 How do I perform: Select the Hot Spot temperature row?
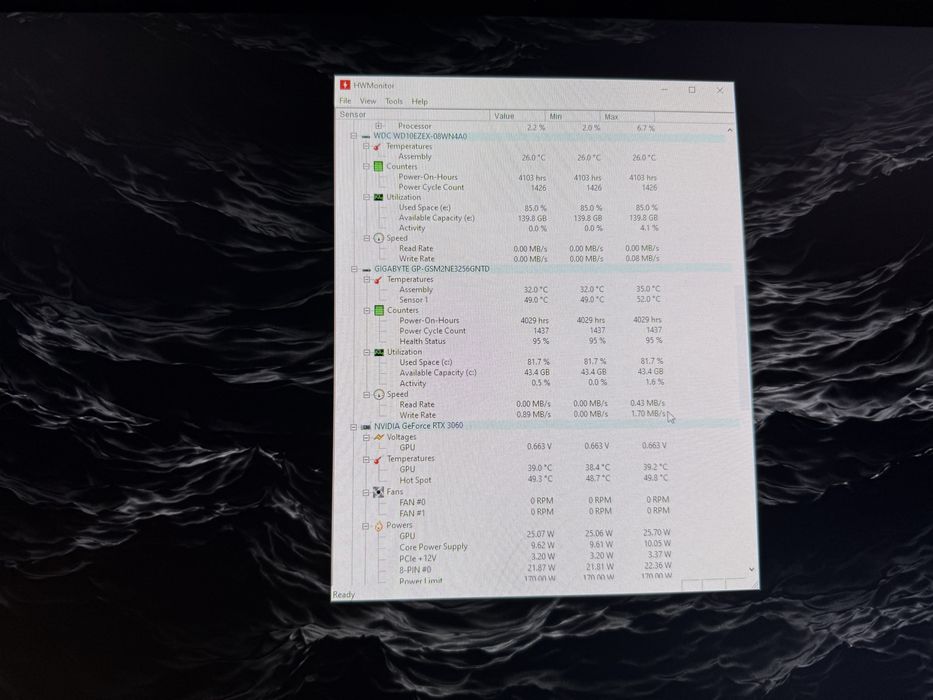[x=534, y=480]
